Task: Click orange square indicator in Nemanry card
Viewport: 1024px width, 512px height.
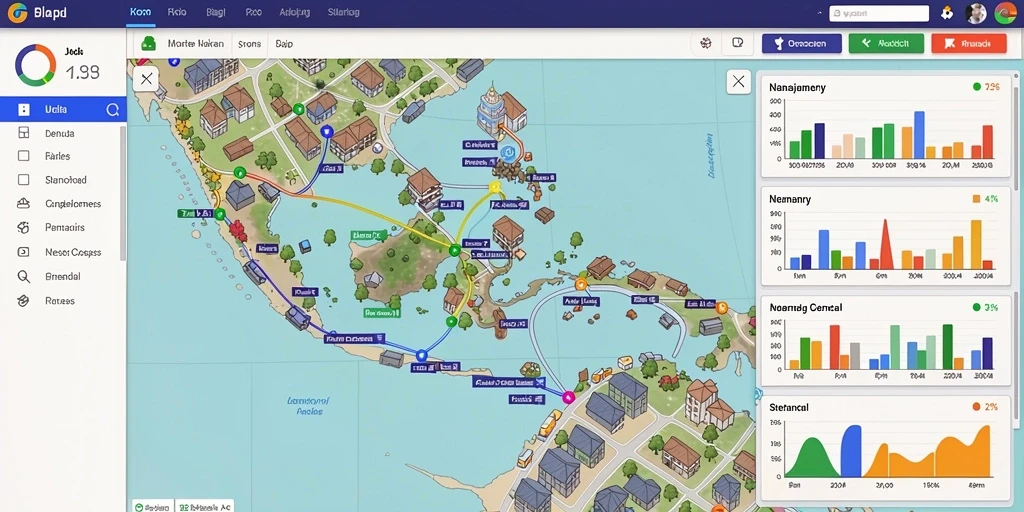Action: click(976, 199)
